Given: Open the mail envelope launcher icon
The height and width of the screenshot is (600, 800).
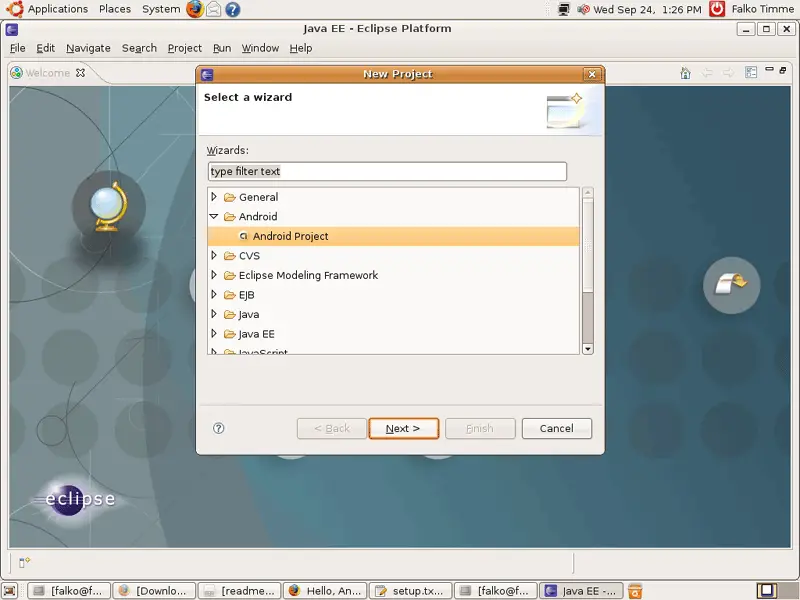Looking at the screenshot, I should tap(213, 10).
